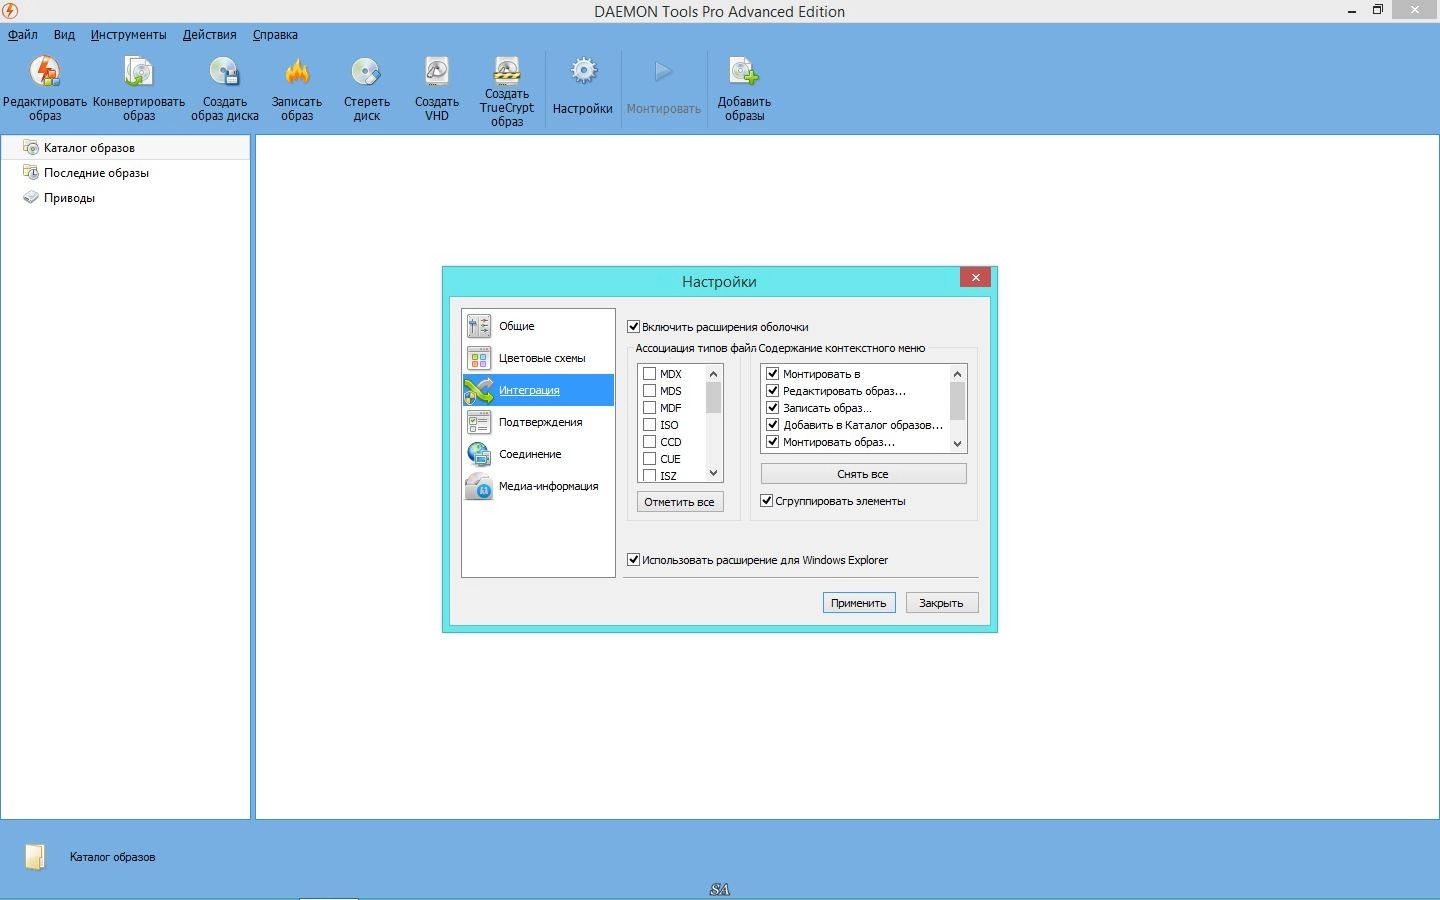Close the Настройки dialog with X
This screenshot has width=1440, height=900.
pyautogui.click(x=975, y=277)
